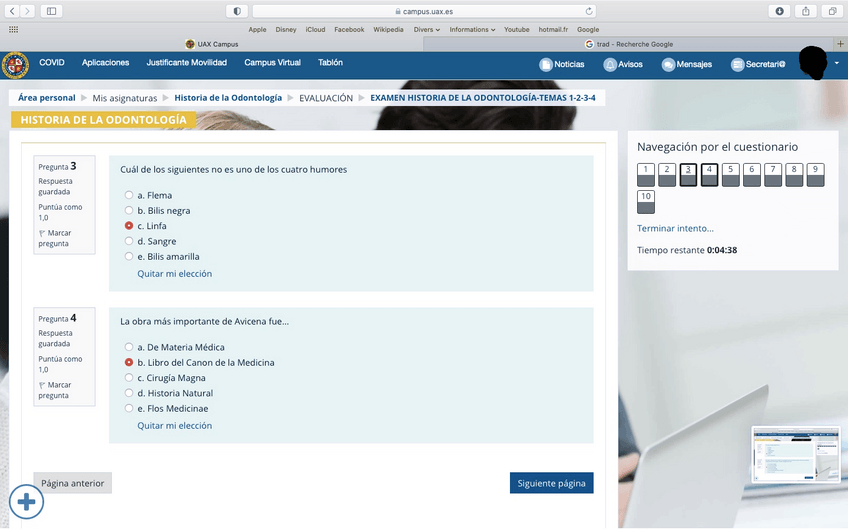Click the UAX university crest logo
Viewport: 848px width, 530px height.
[x=15, y=65]
